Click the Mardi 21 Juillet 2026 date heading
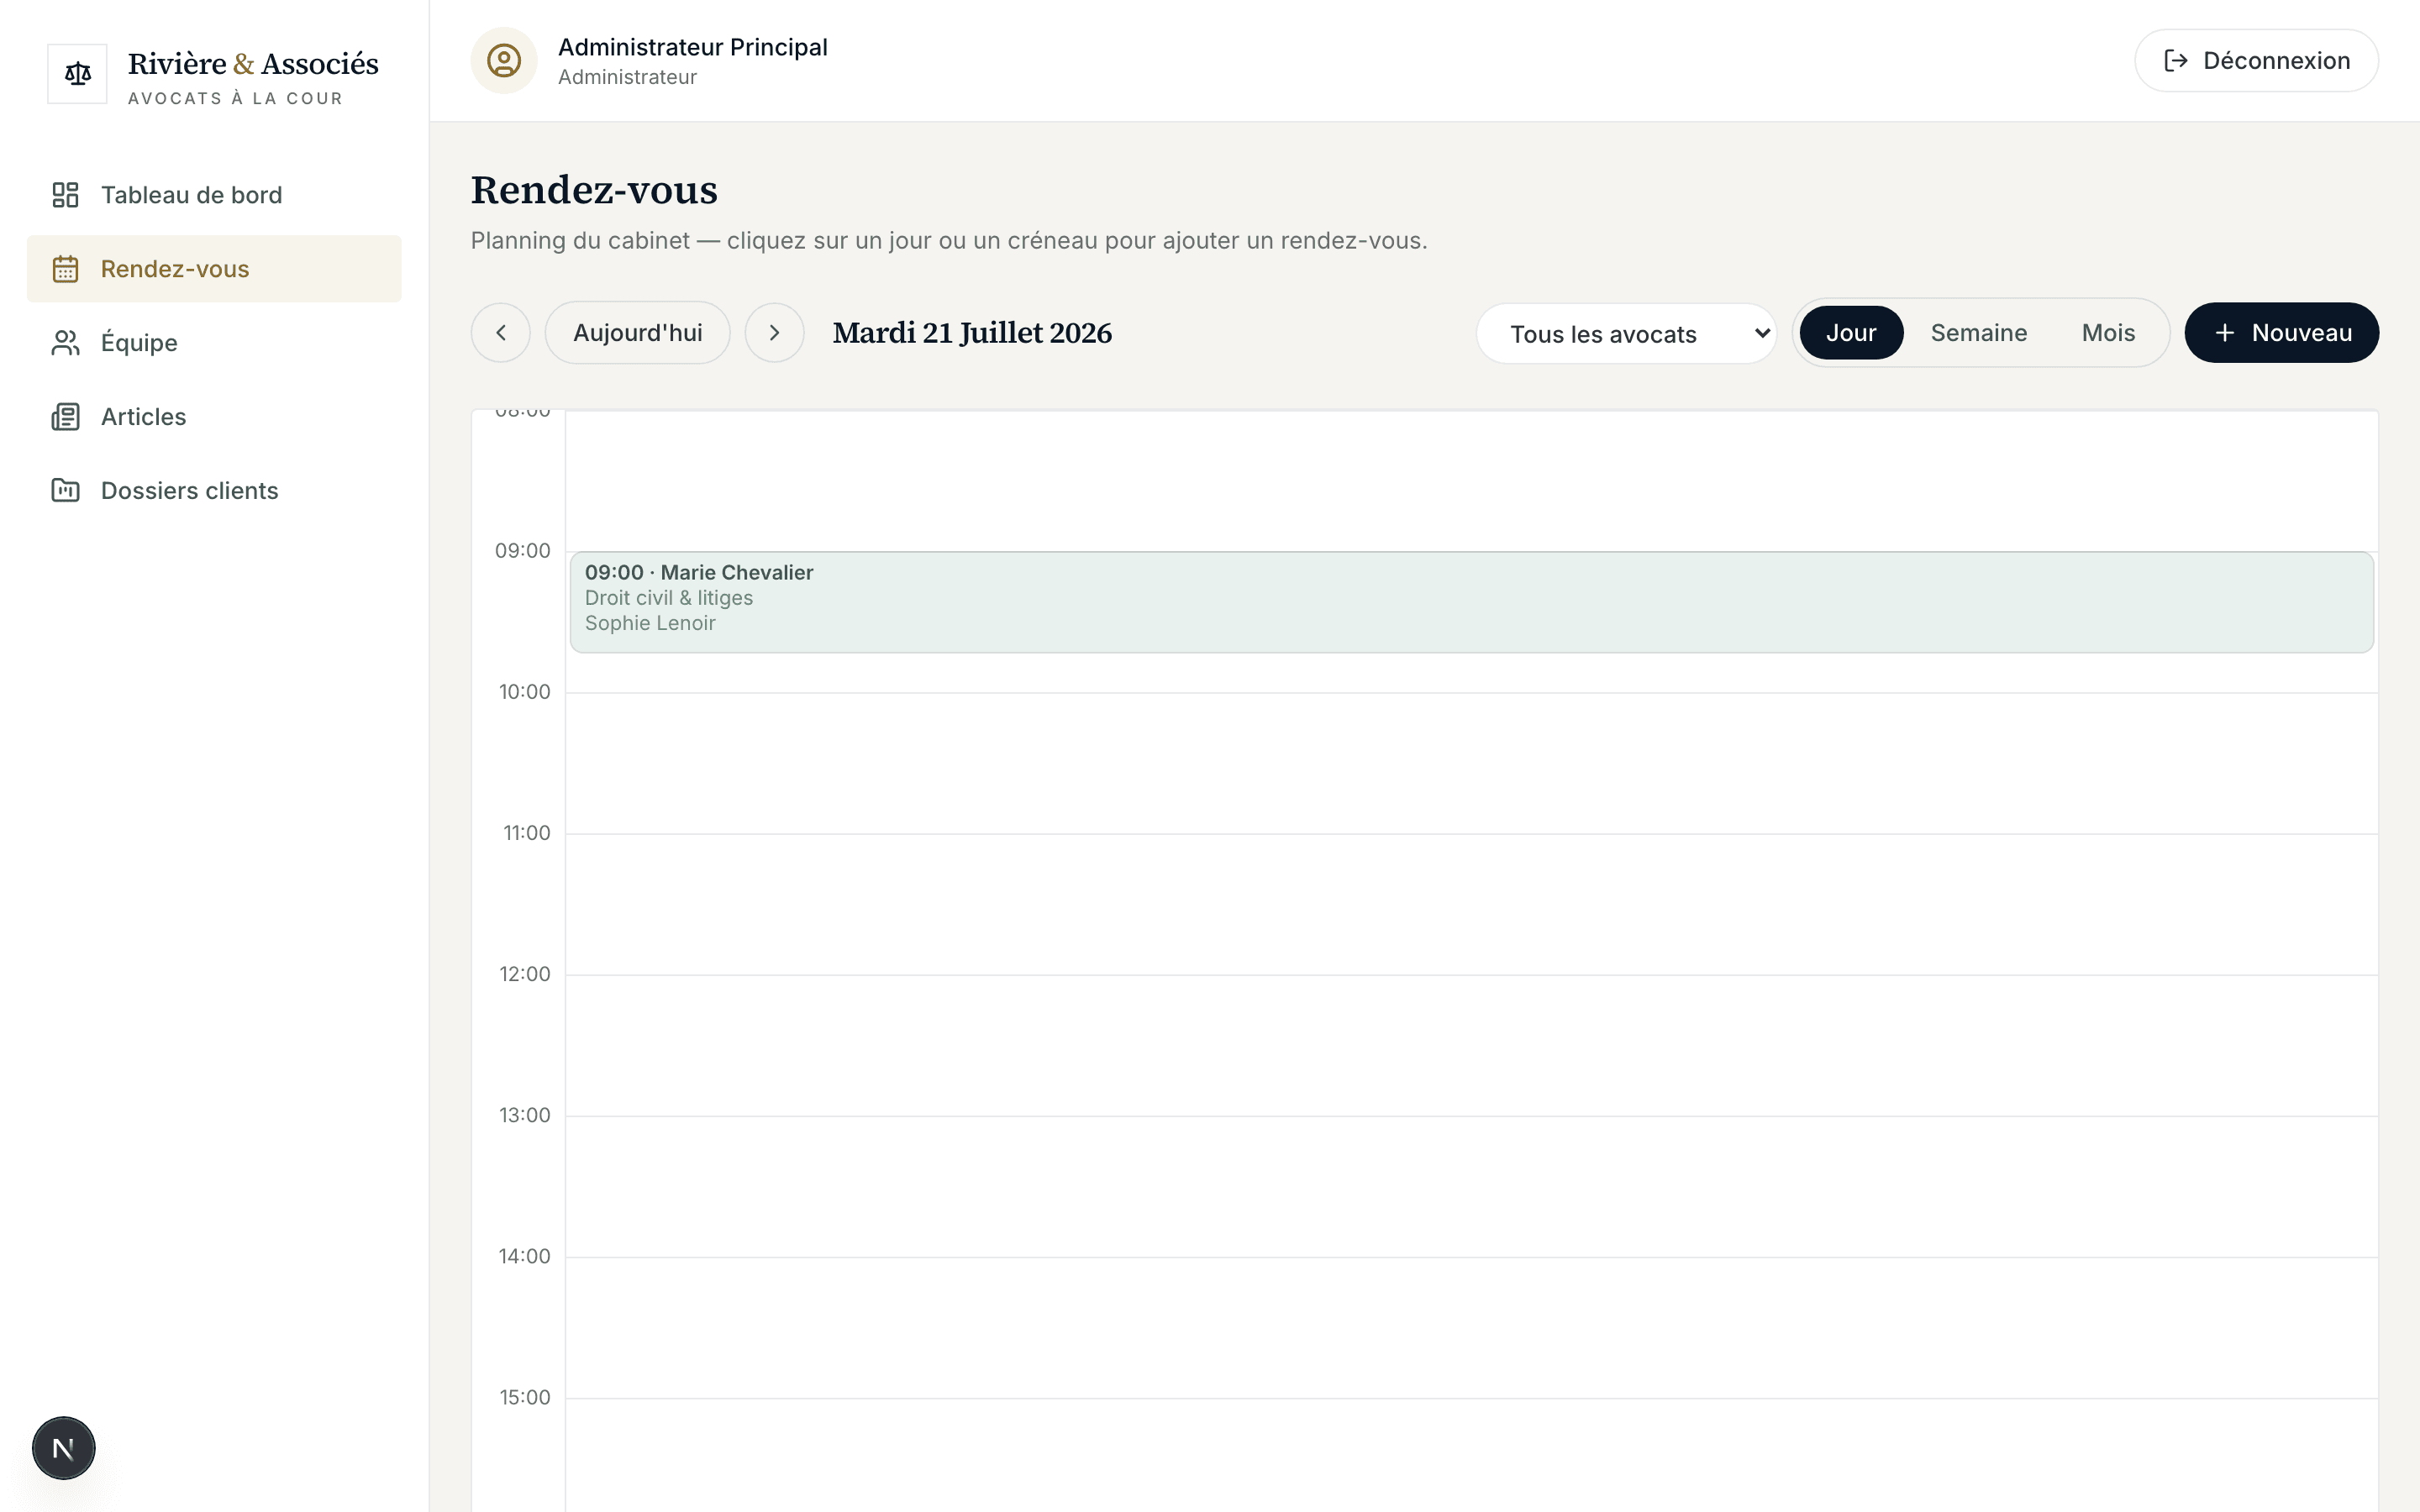This screenshot has height=1512, width=2420. point(972,333)
